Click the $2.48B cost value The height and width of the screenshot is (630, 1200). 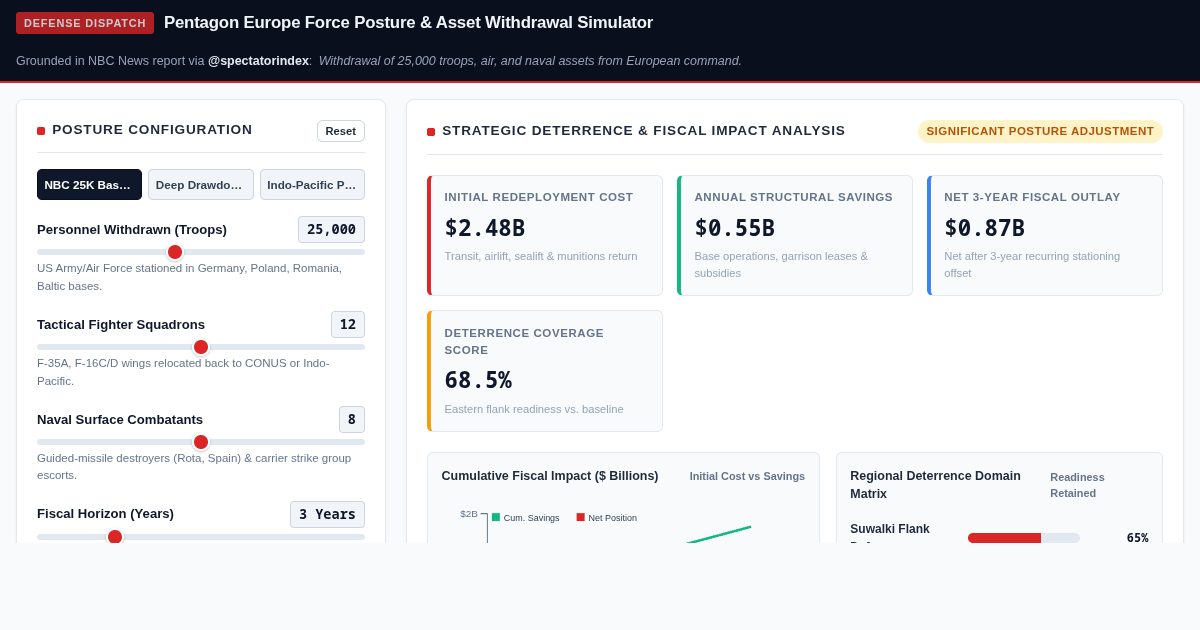pyautogui.click(x=485, y=228)
